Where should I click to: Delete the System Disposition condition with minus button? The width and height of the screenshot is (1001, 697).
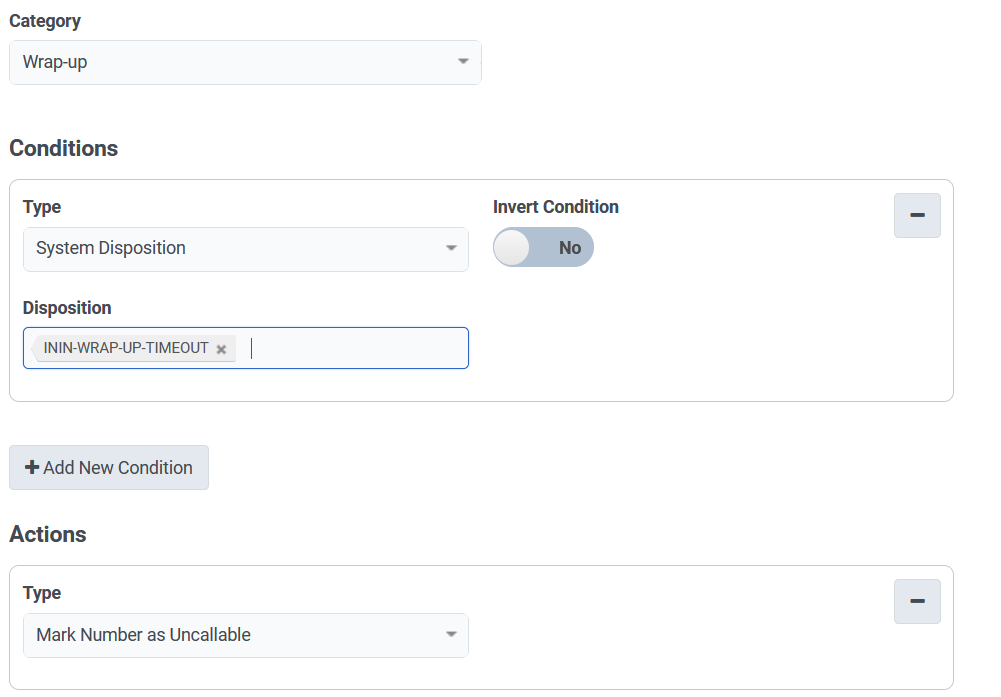tap(917, 215)
